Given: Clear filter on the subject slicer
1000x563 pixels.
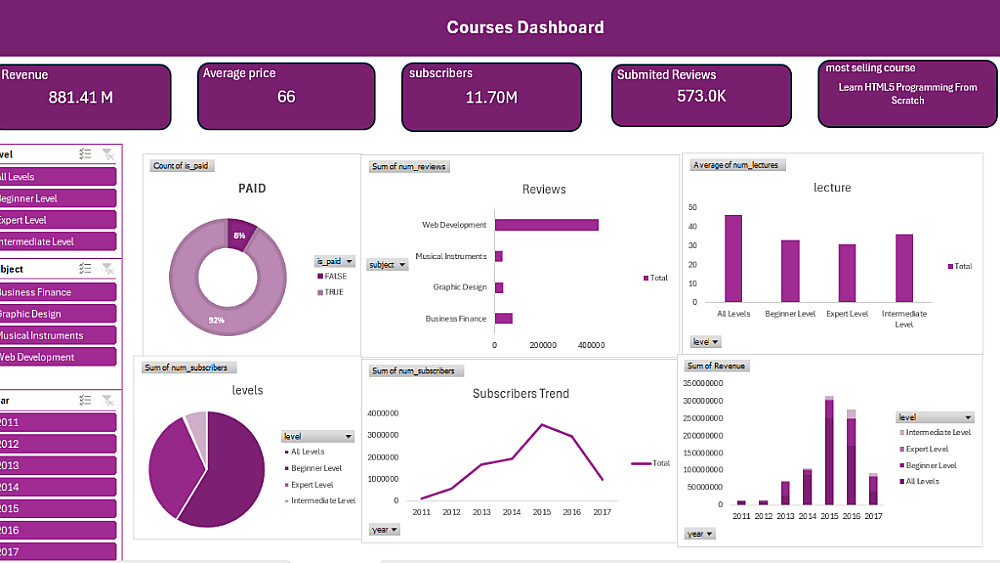Looking at the screenshot, I should (x=108, y=268).
